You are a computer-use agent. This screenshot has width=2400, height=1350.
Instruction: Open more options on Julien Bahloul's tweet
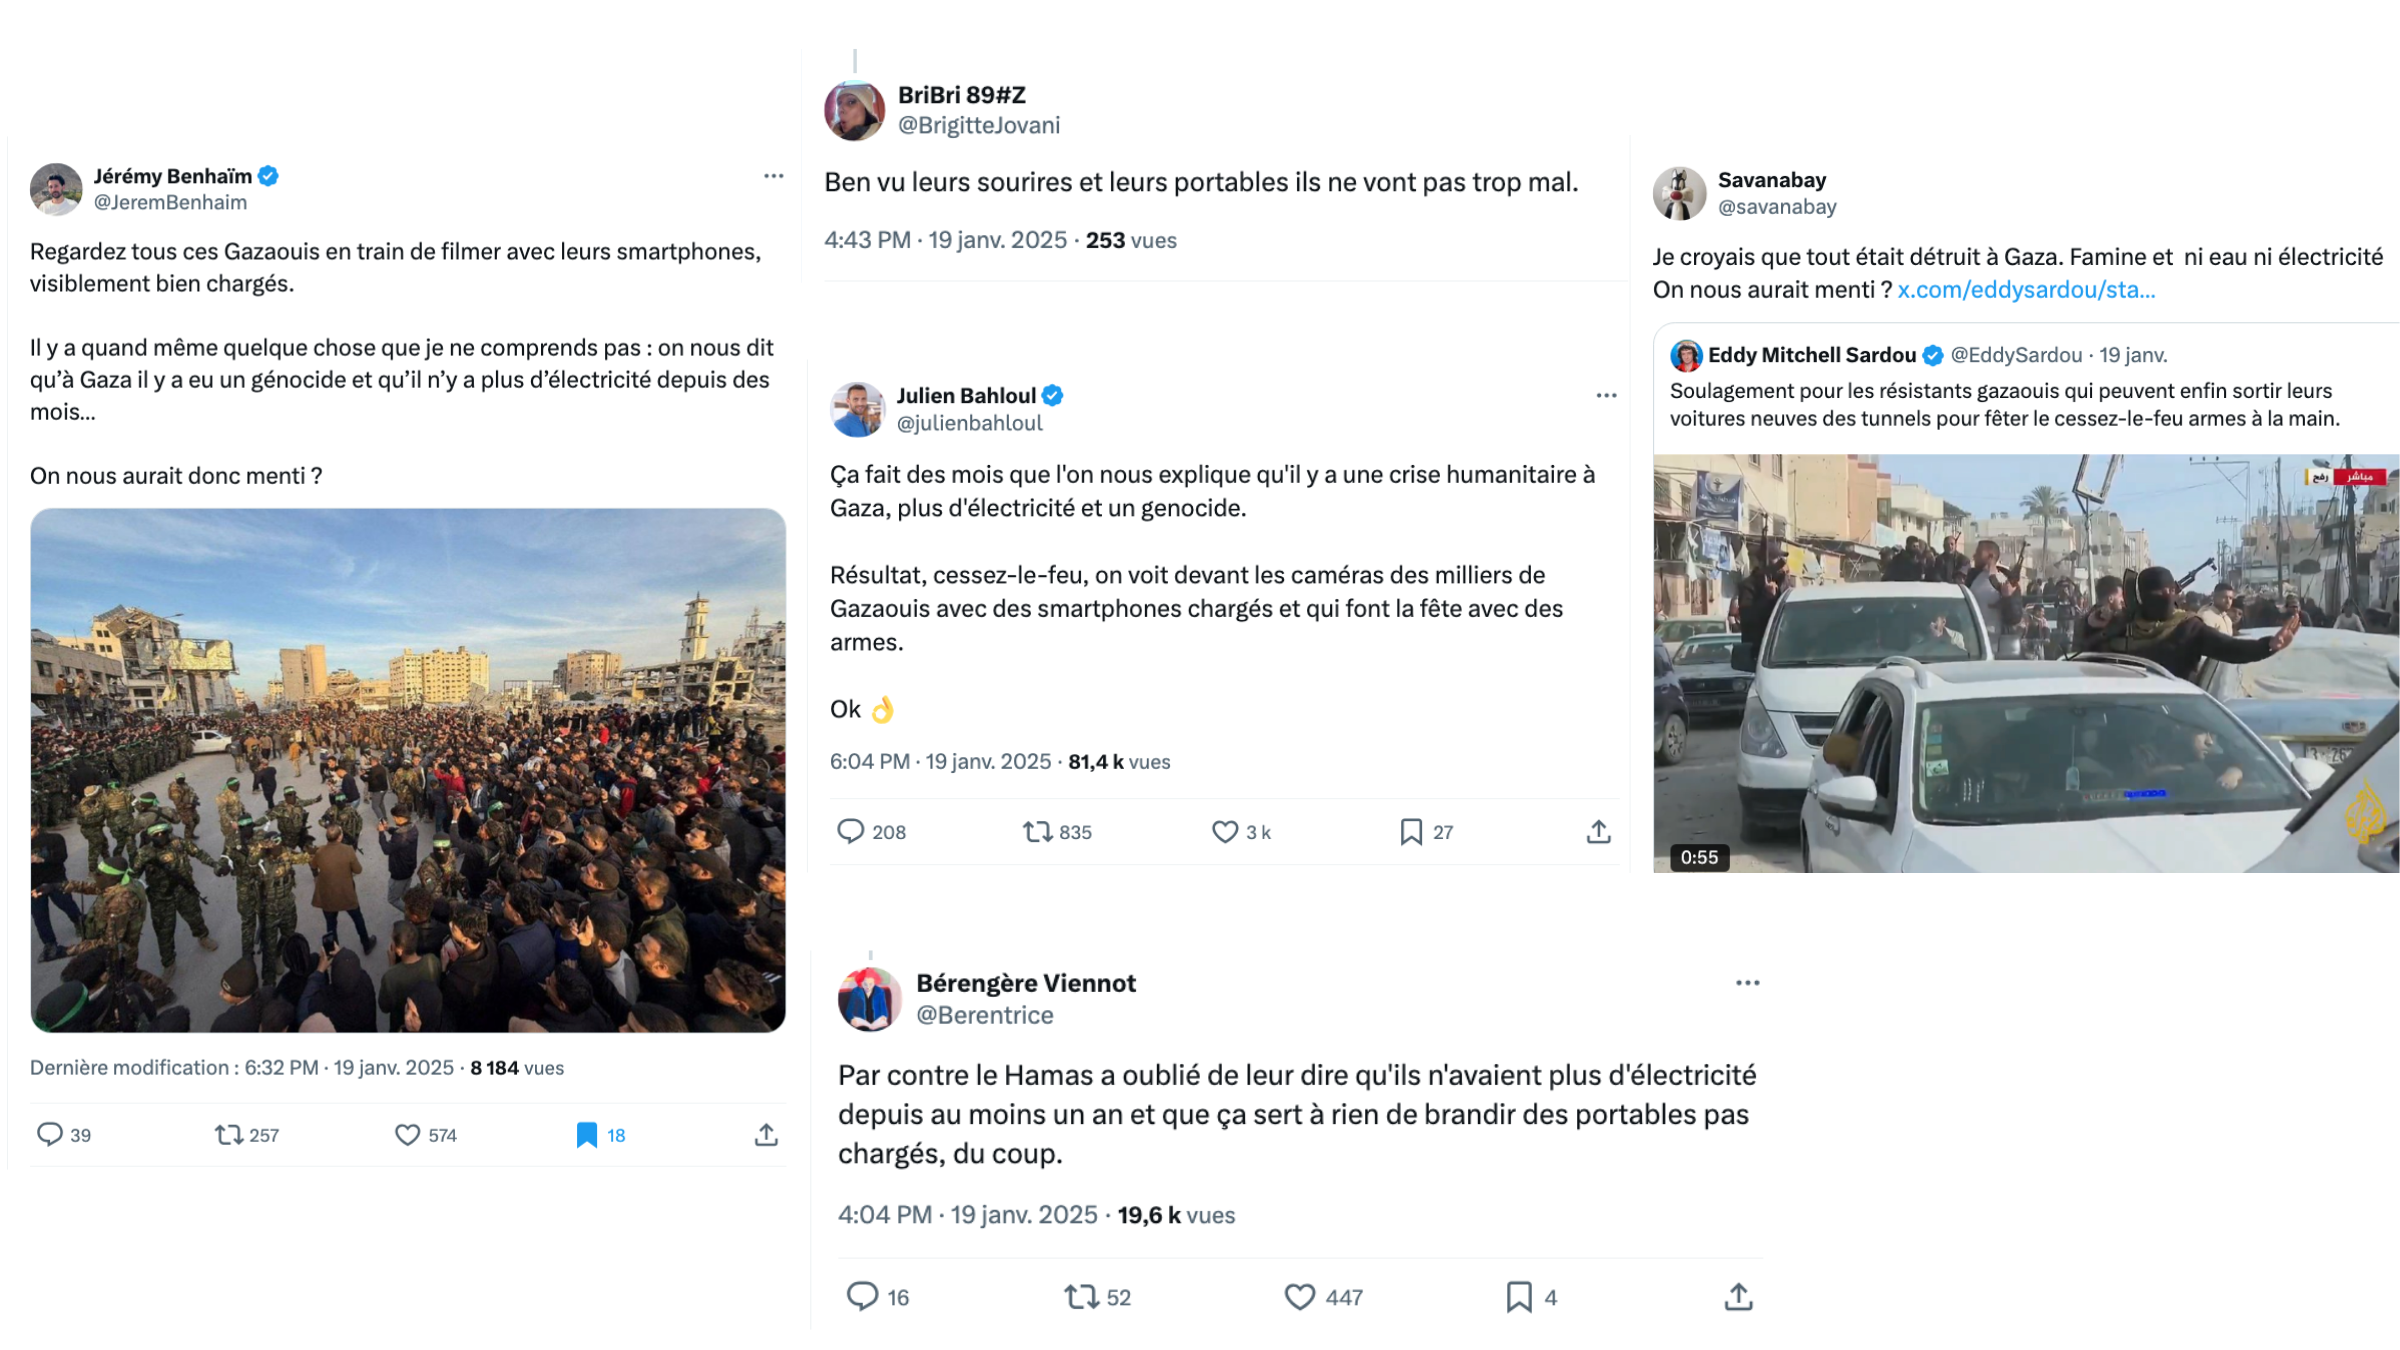(1606, 396)
